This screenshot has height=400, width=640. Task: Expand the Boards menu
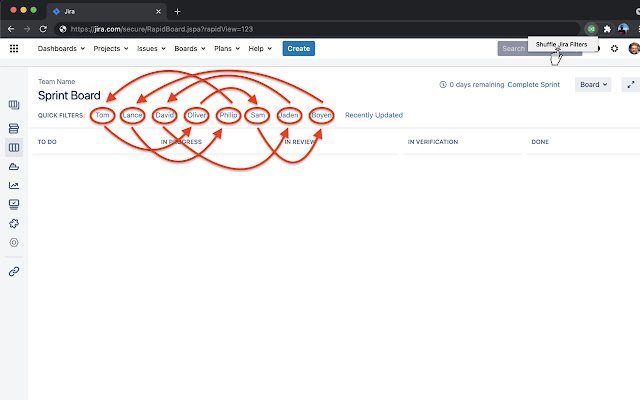(x=190, y=49)
